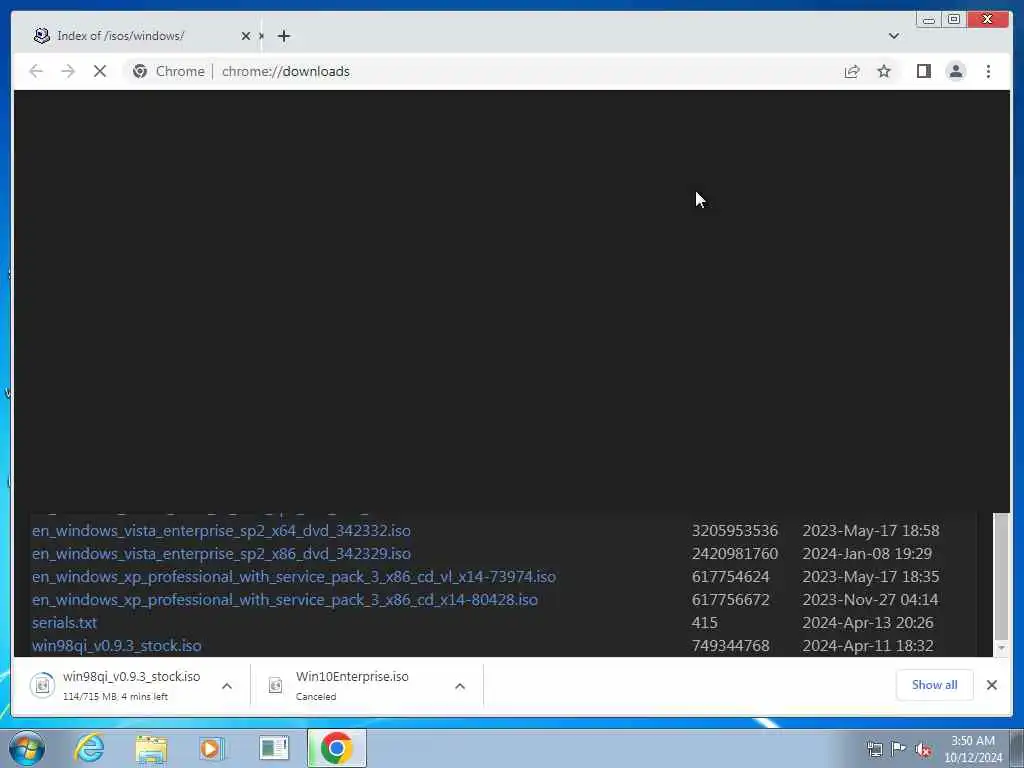Share this page icon
This screenshot has width=1024, height=768.
click(852, 71)
